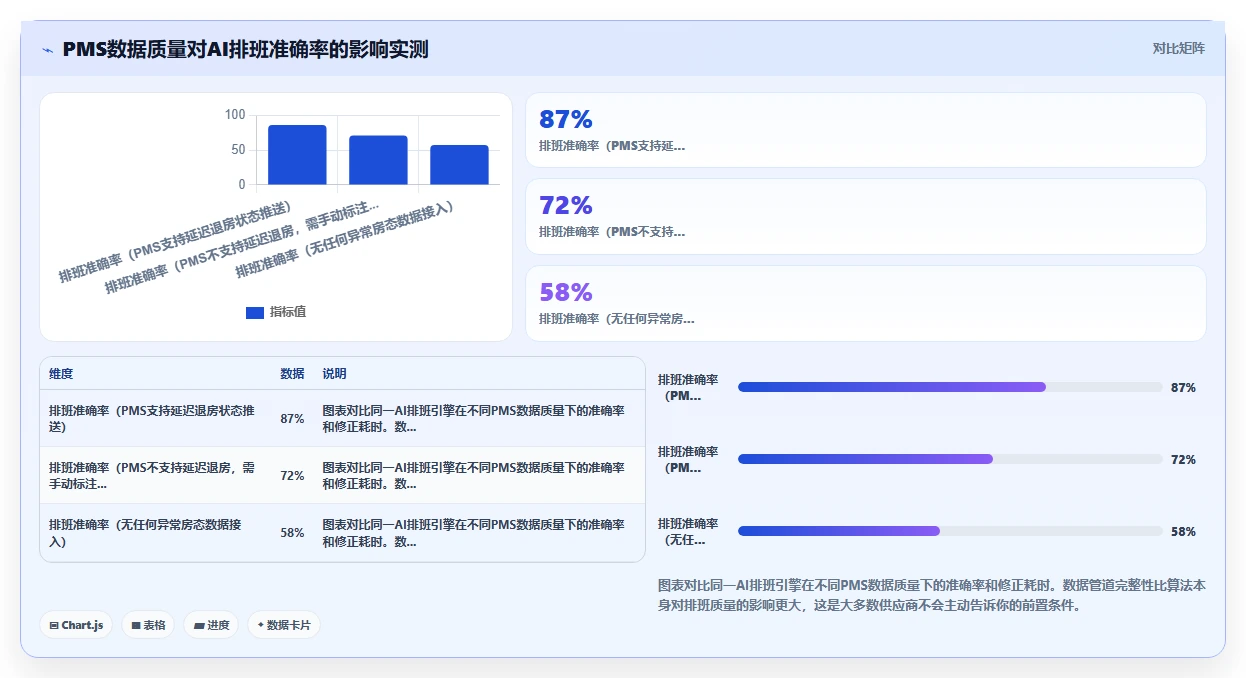Click the 指标值 legend text

click(288, 312)
